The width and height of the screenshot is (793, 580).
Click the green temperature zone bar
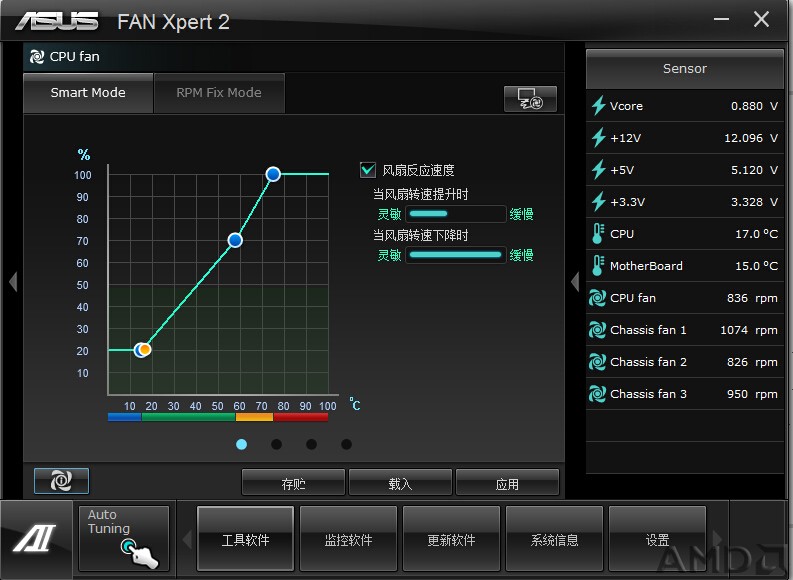pos(189,417)
